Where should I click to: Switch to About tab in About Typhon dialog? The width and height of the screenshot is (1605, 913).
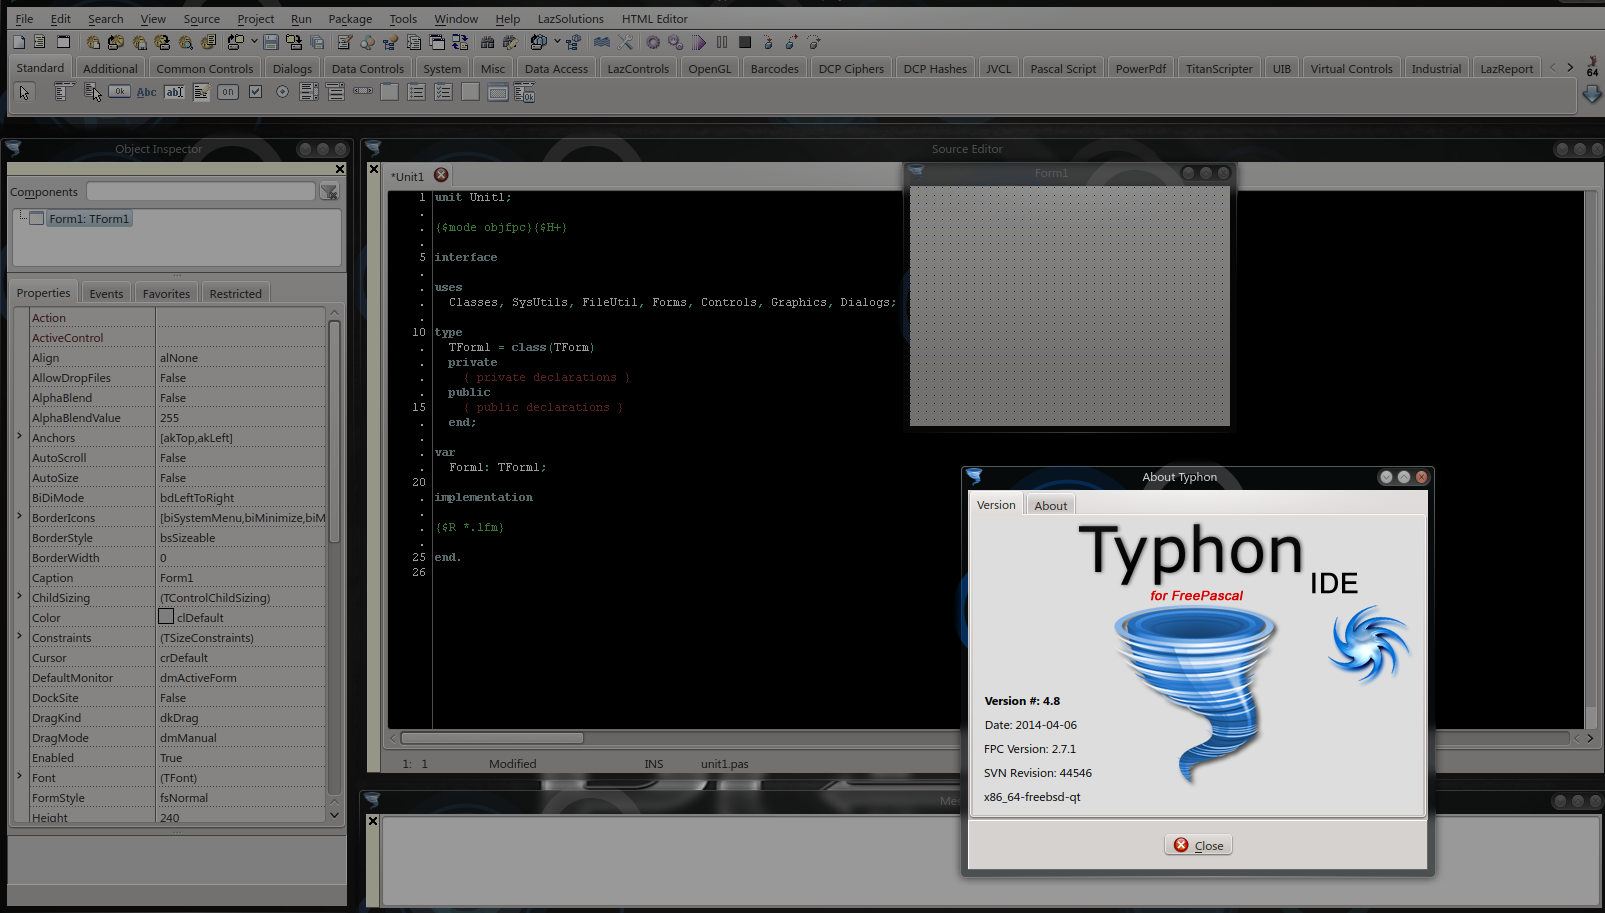coord(1051,506)
